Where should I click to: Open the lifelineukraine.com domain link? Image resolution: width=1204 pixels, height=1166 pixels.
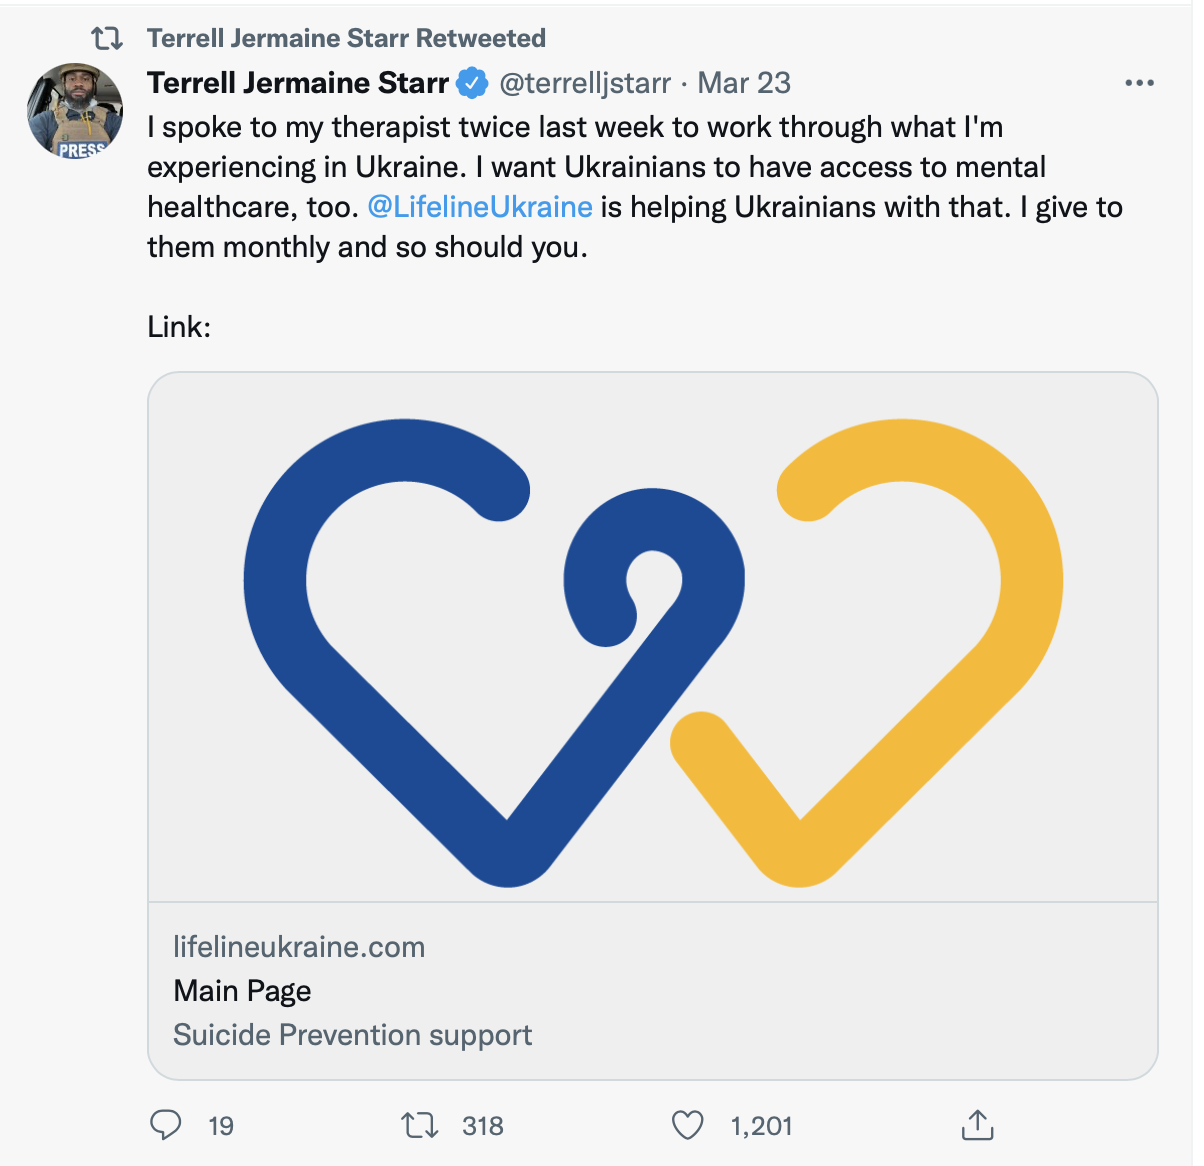(x=299, y=947)
